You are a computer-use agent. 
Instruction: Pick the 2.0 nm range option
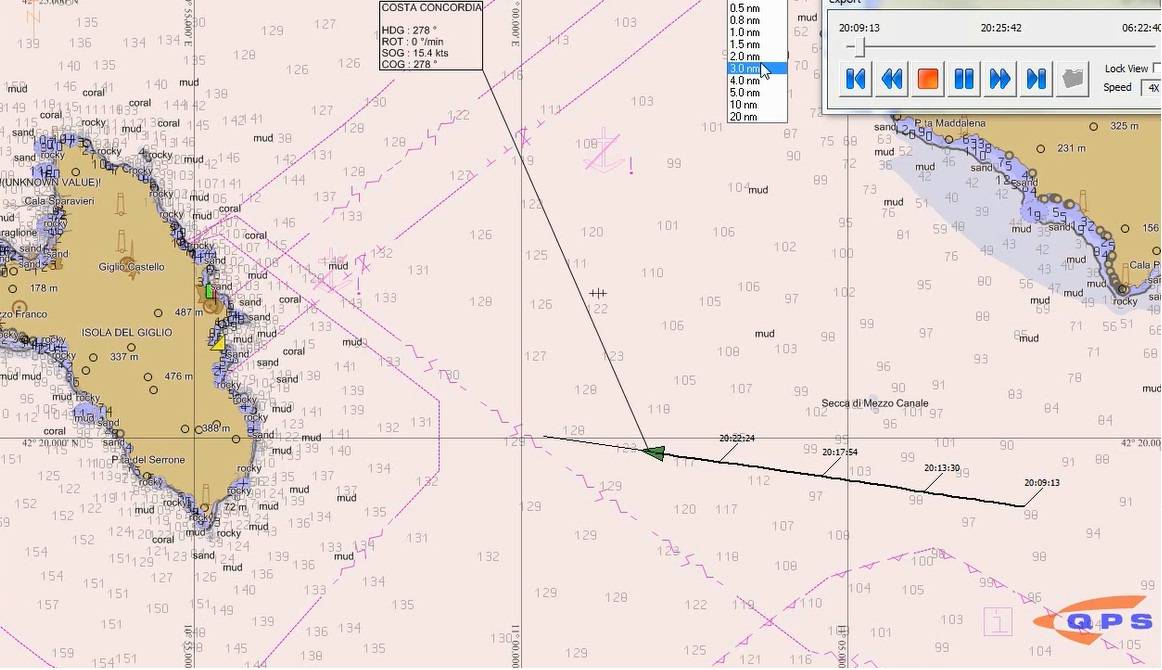745,56
